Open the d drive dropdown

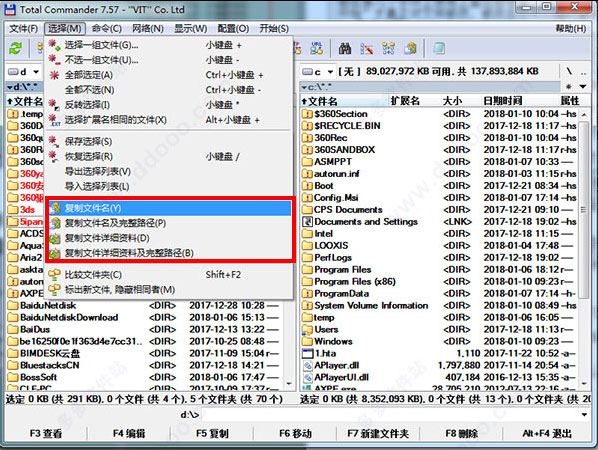[24, 71]
